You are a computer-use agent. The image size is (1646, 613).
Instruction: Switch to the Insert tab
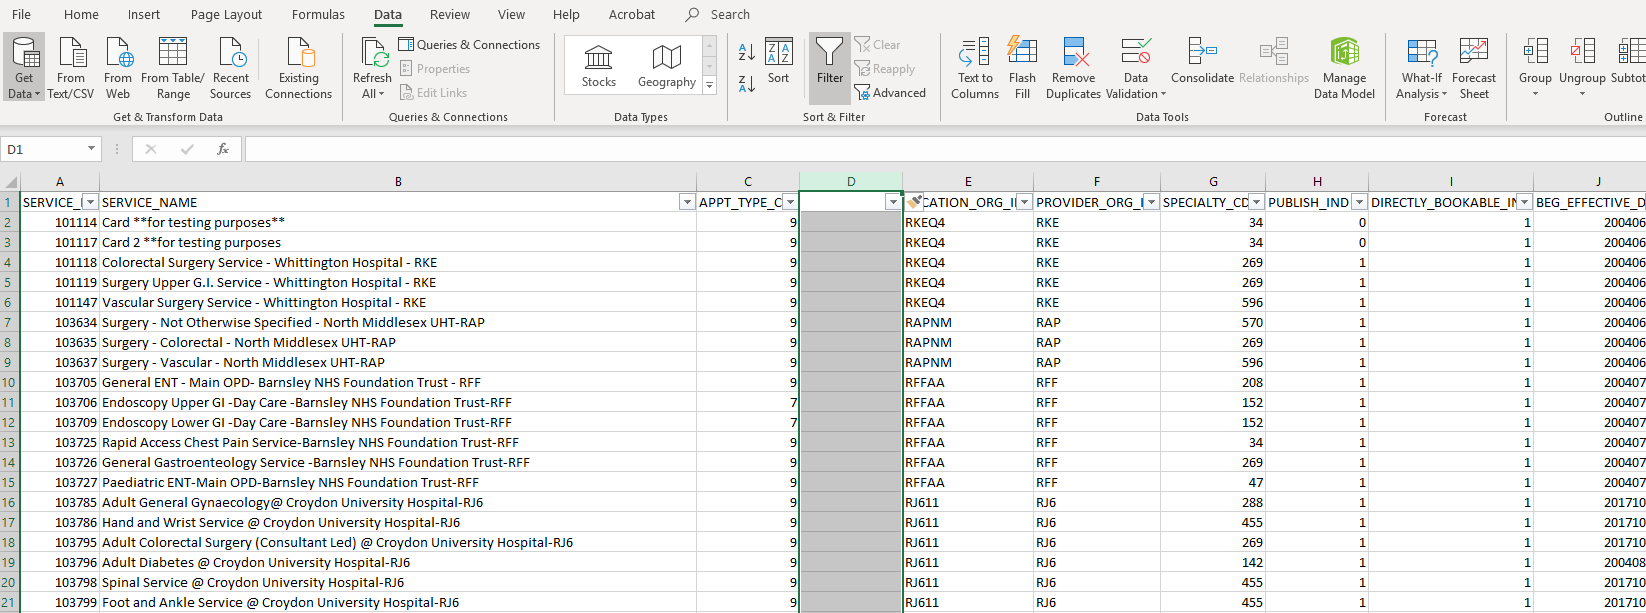coord(144,14)
